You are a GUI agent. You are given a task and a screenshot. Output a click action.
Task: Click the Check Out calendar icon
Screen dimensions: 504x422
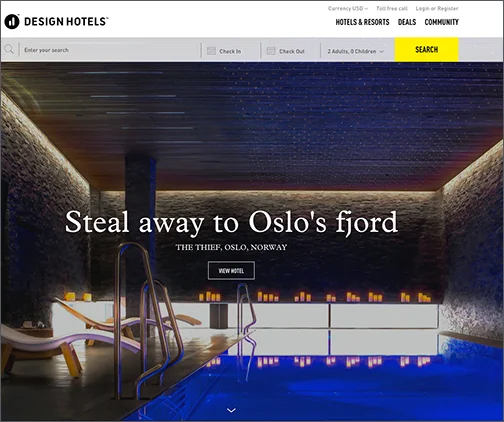(x=271, y=51)
